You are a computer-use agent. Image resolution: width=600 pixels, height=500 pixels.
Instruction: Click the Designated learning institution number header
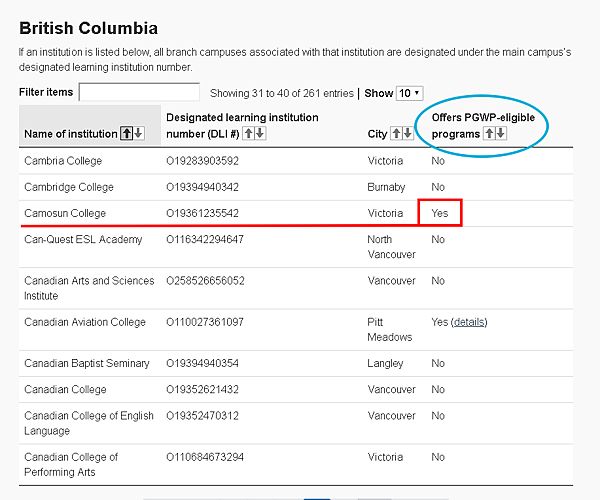242,125
